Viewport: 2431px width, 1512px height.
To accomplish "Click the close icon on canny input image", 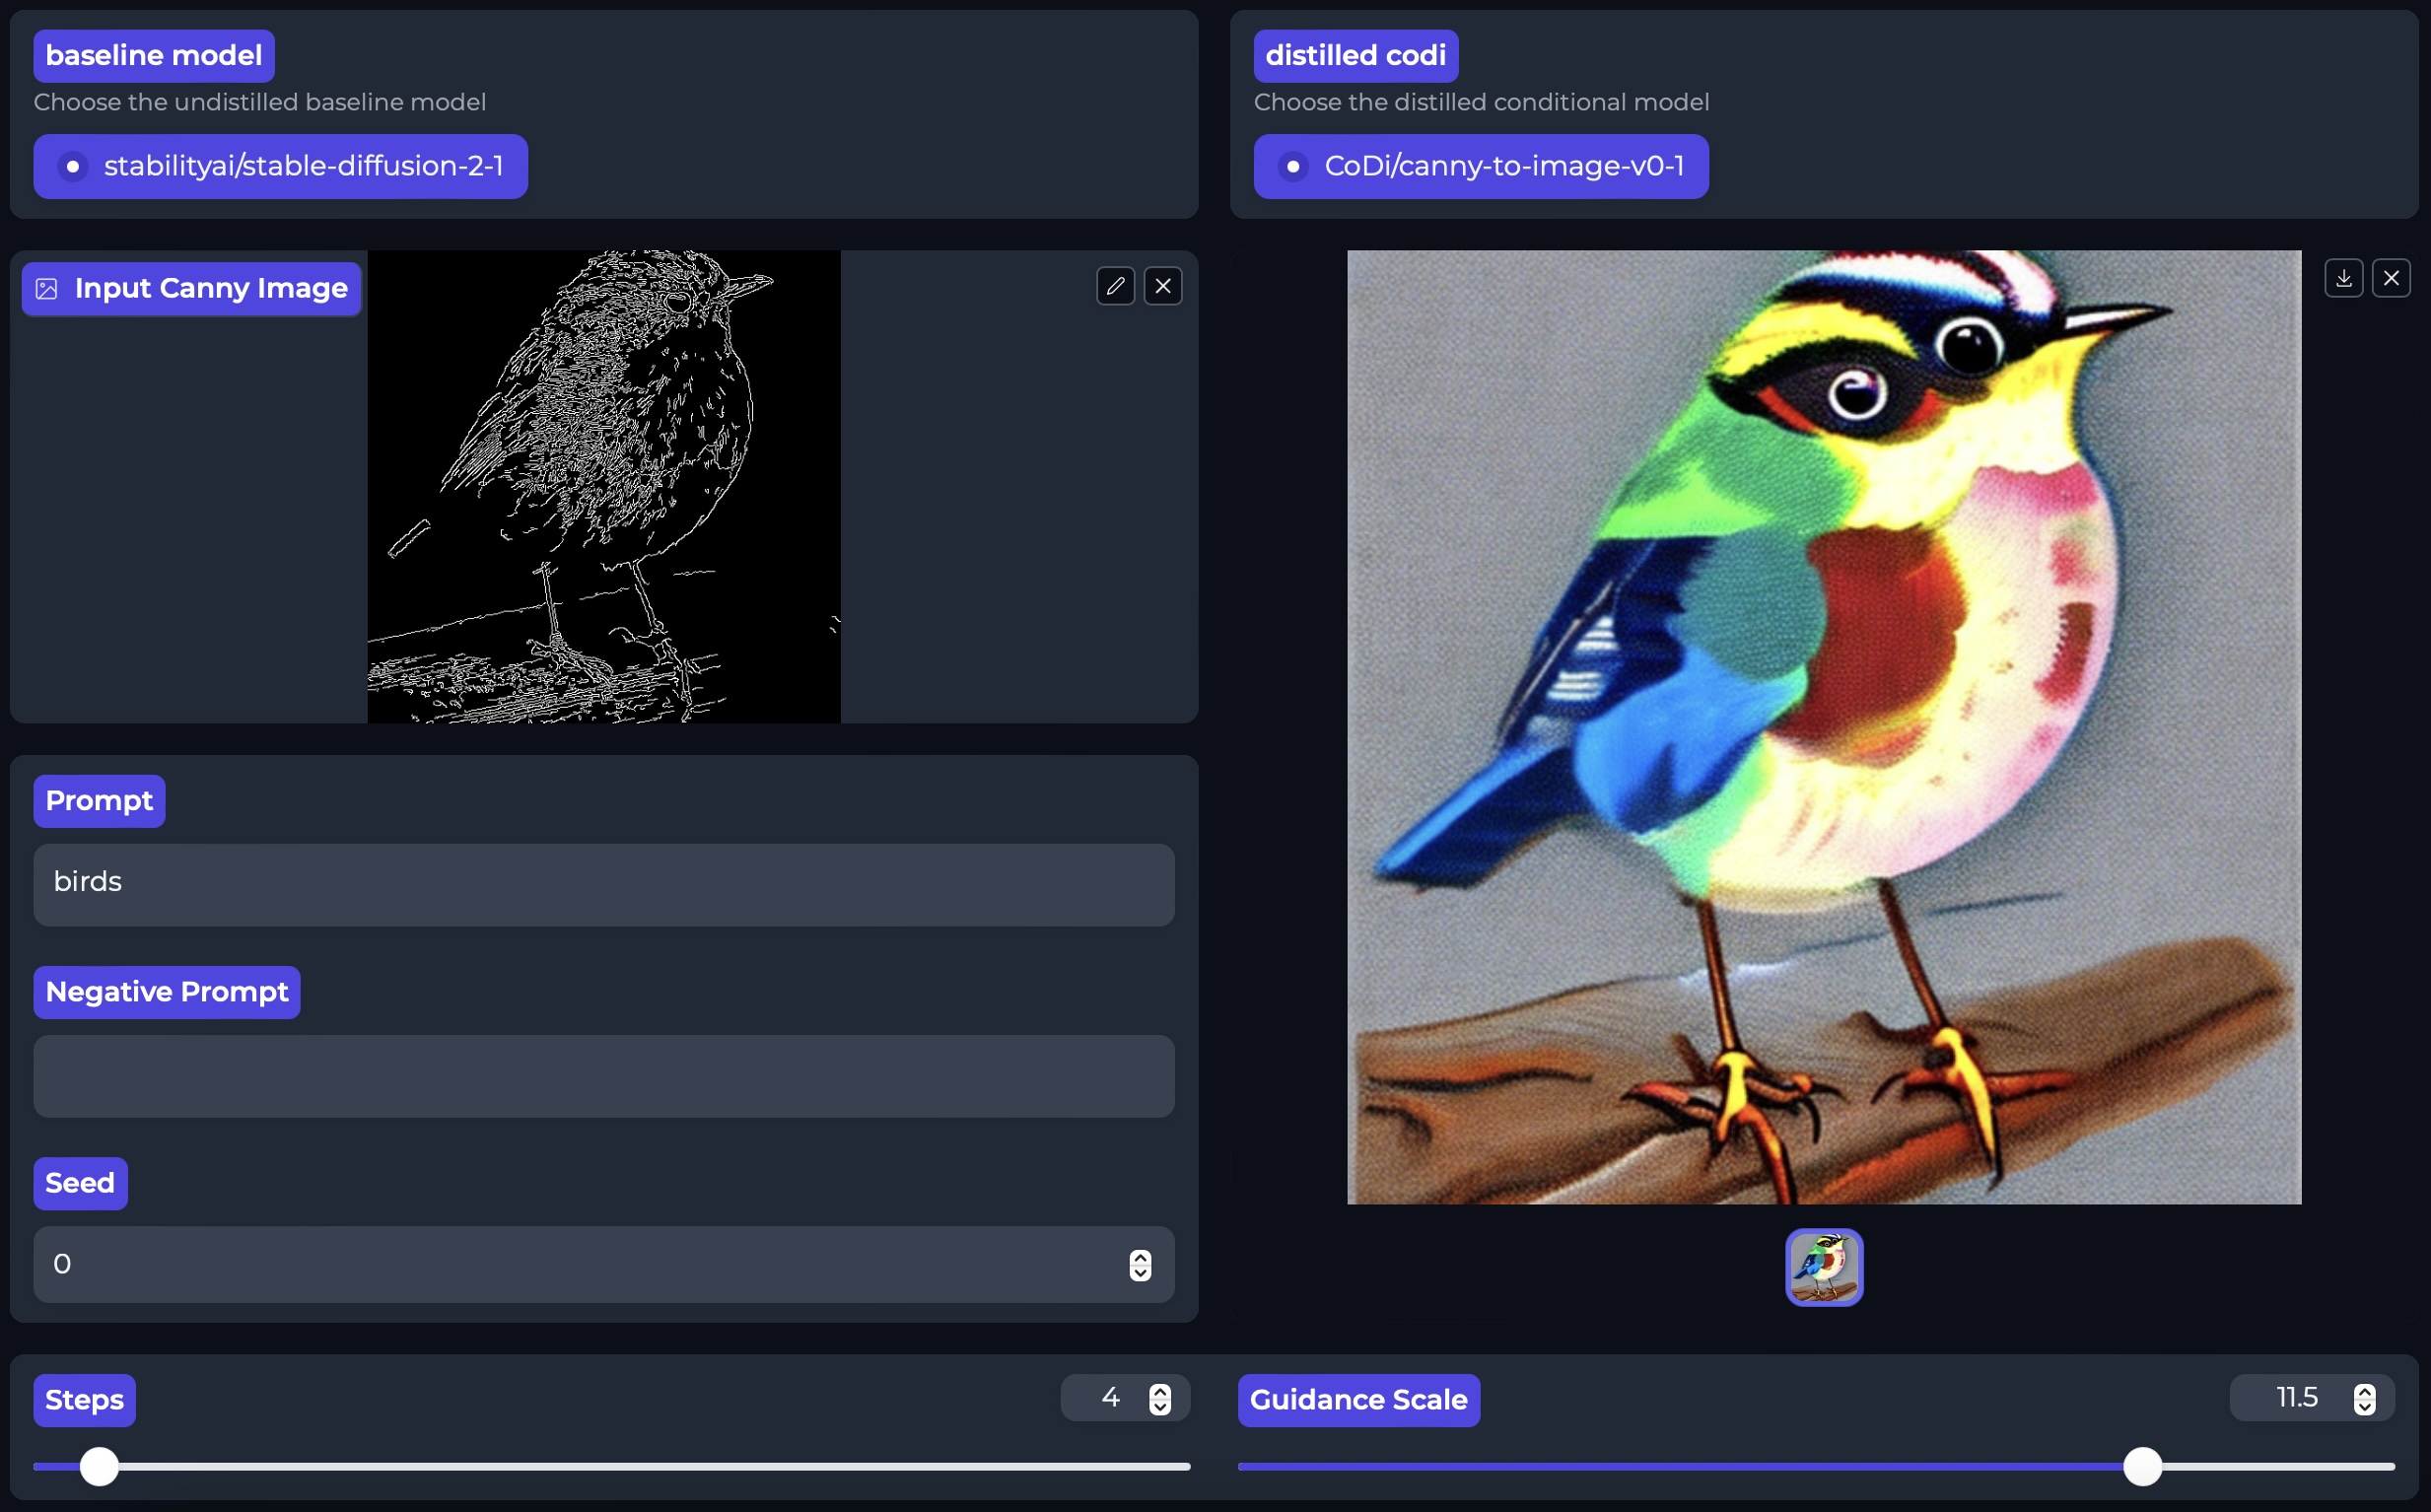I will pyautogui.click(x=1165, y=286).
